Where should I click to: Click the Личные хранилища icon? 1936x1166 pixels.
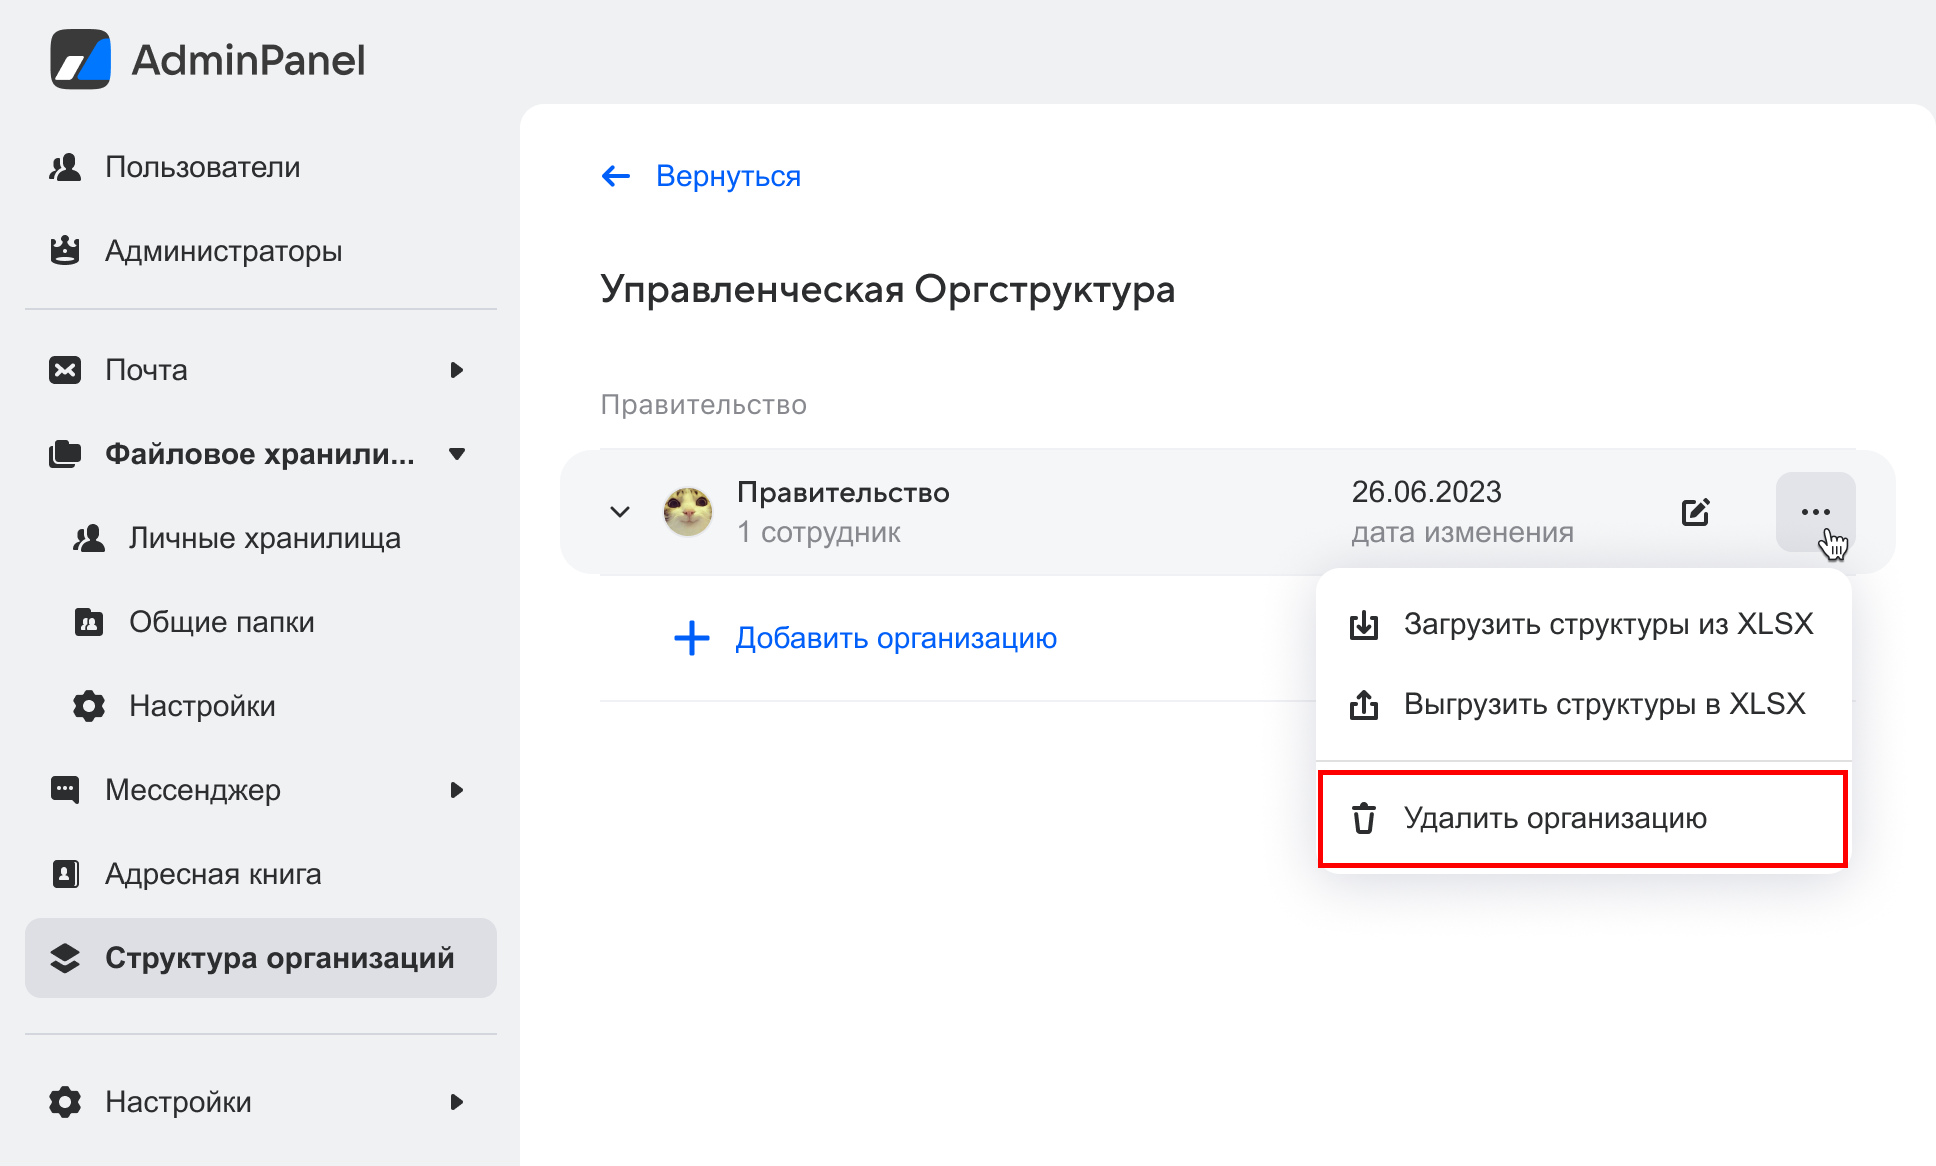pos(89,537)
